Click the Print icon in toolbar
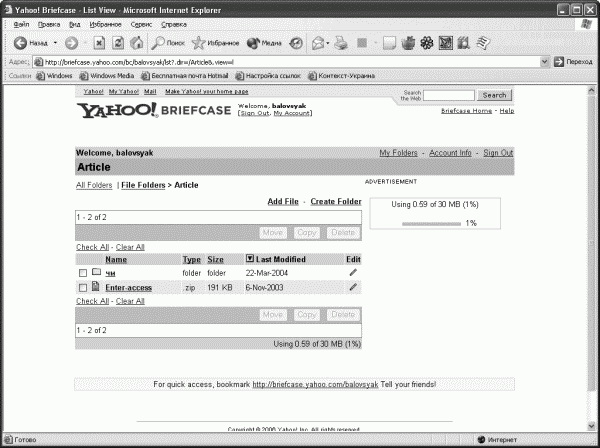This screenshot has width=600, height=448. tap(341, 43)
